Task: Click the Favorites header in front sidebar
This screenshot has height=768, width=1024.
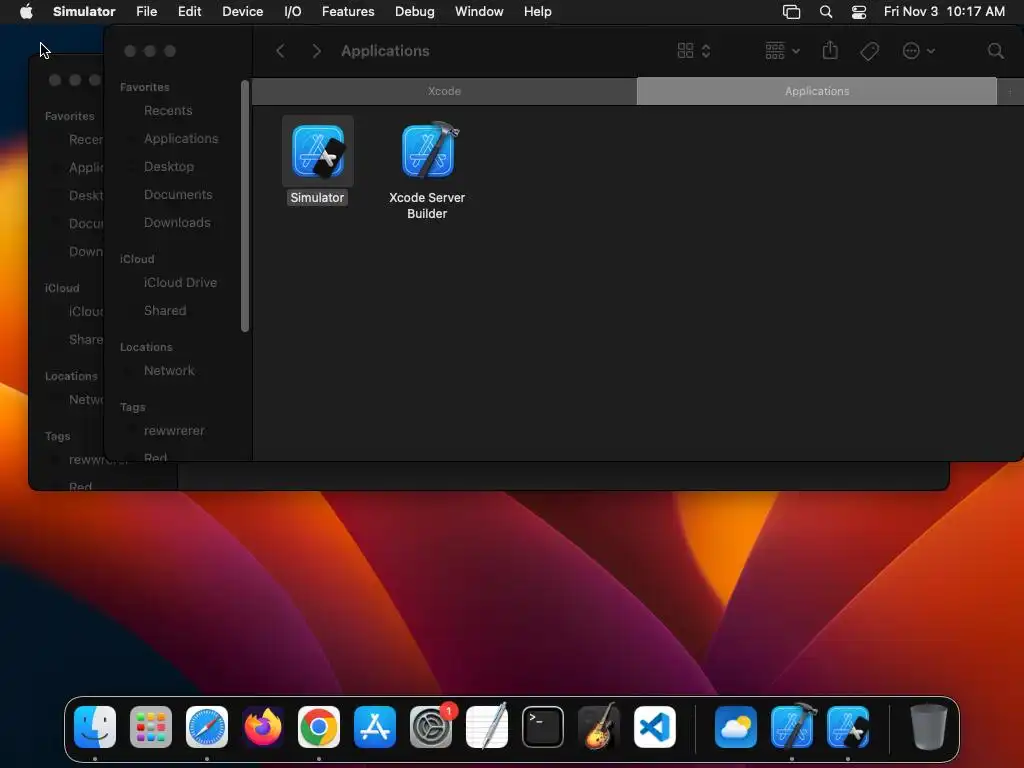Action: pos(144,87)
